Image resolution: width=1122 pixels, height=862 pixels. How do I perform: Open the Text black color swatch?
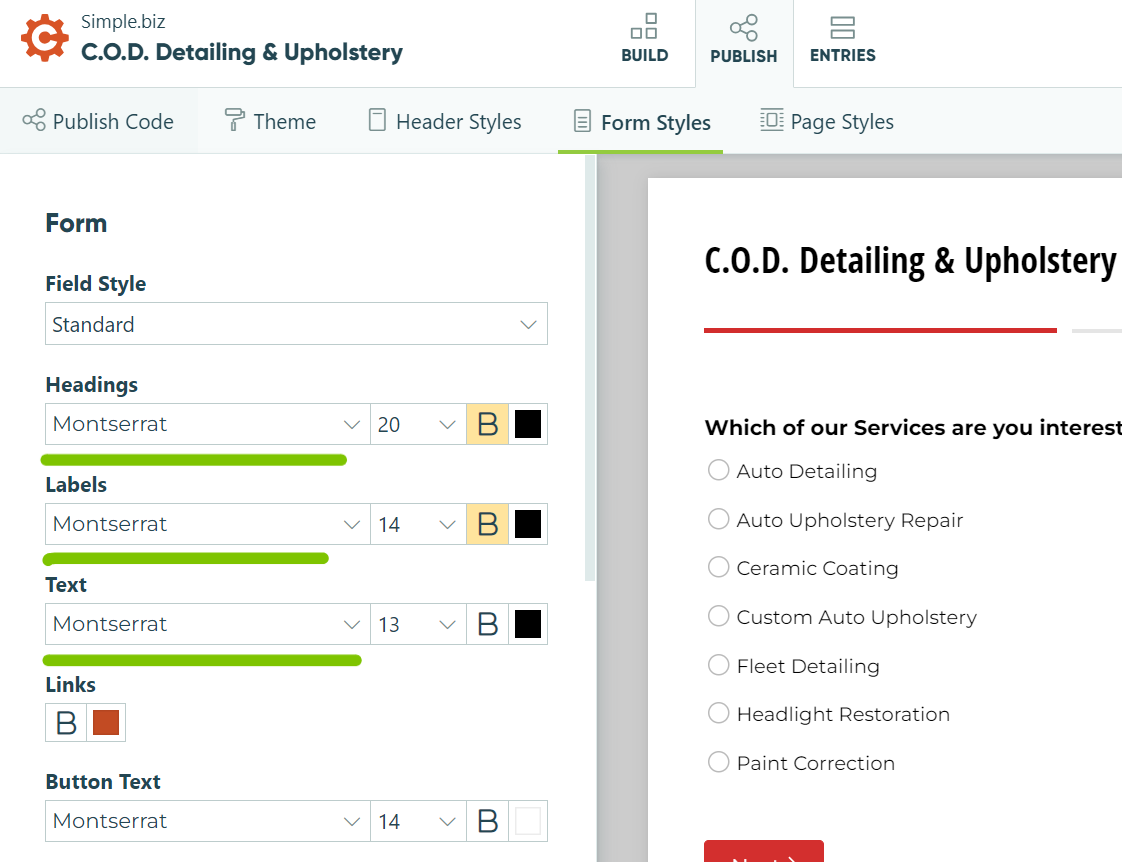[x=528, y=625]
